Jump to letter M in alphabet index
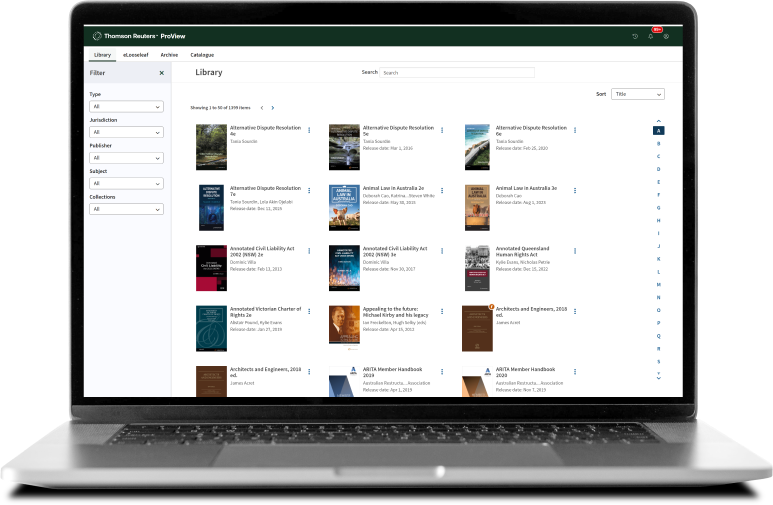 659,285
